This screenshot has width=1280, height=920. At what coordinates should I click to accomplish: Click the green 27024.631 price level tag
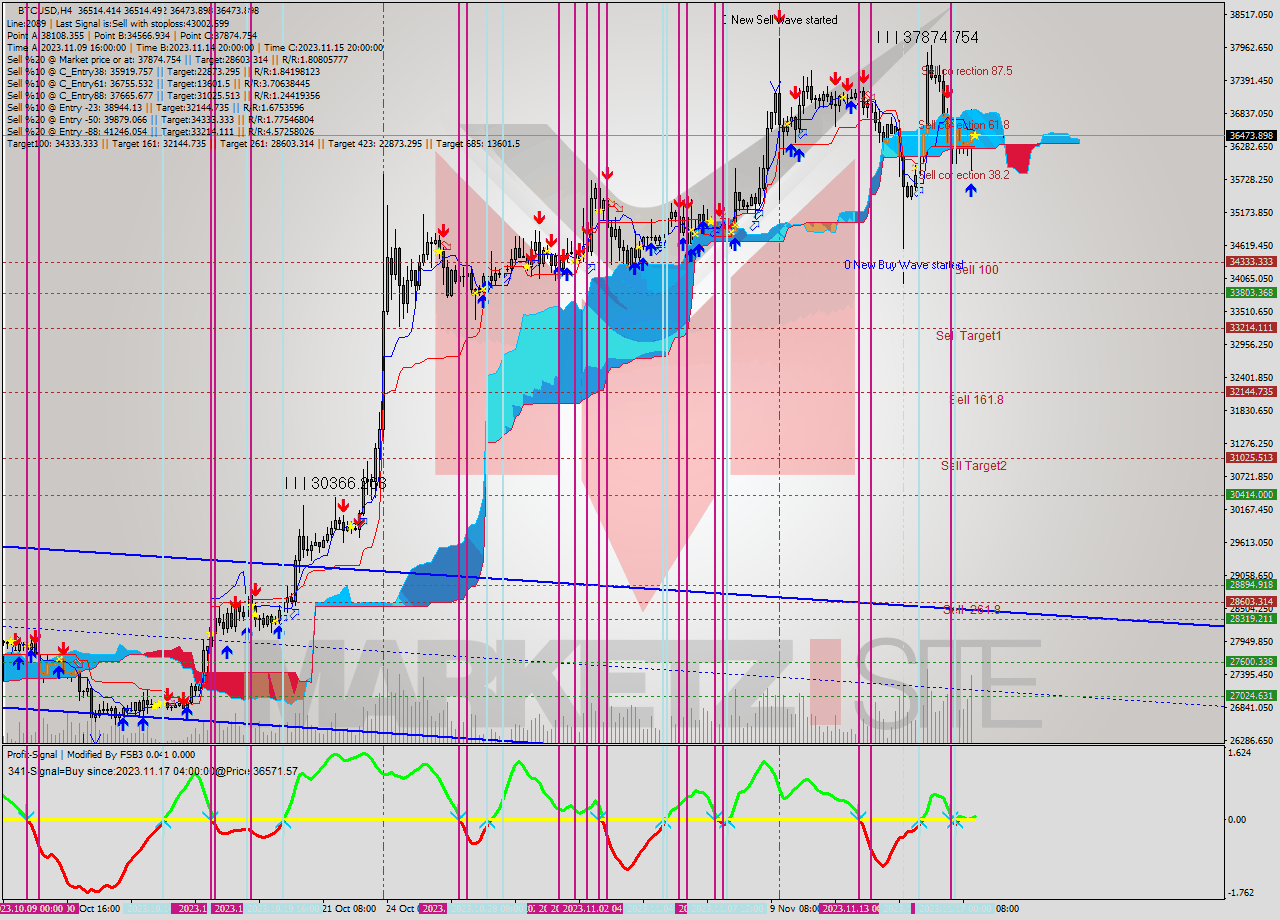click(1251, 696)
